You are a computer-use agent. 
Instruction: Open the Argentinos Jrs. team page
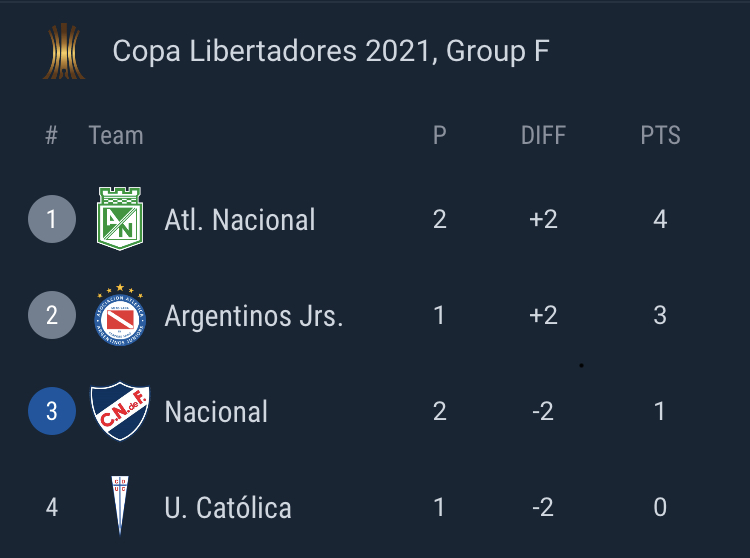(254, 317)
